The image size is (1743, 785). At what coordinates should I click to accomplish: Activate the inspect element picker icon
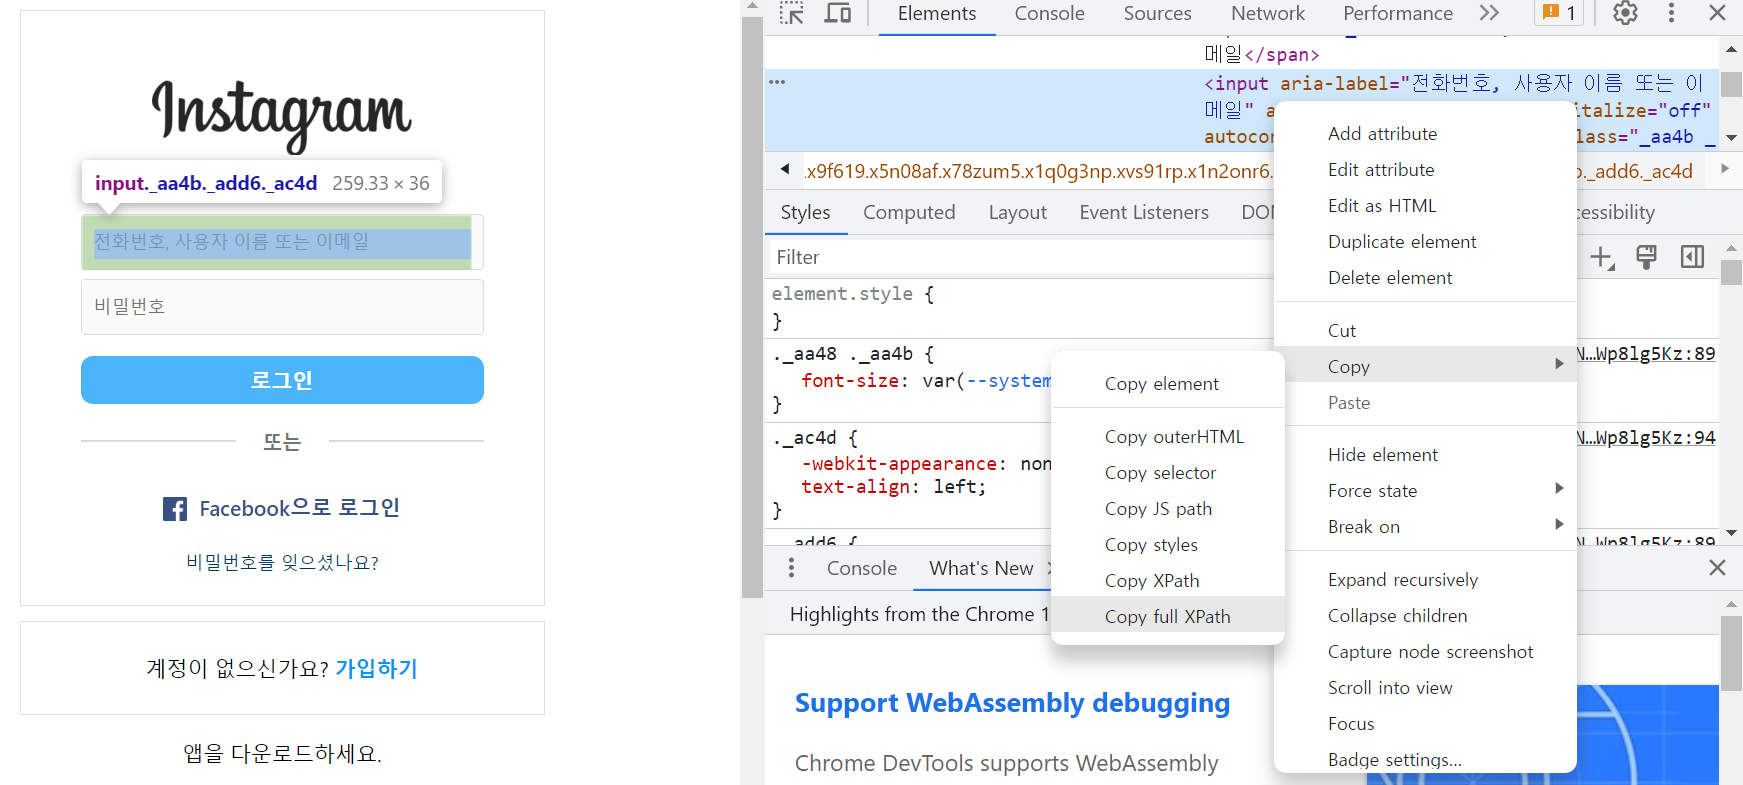(792, 13)
